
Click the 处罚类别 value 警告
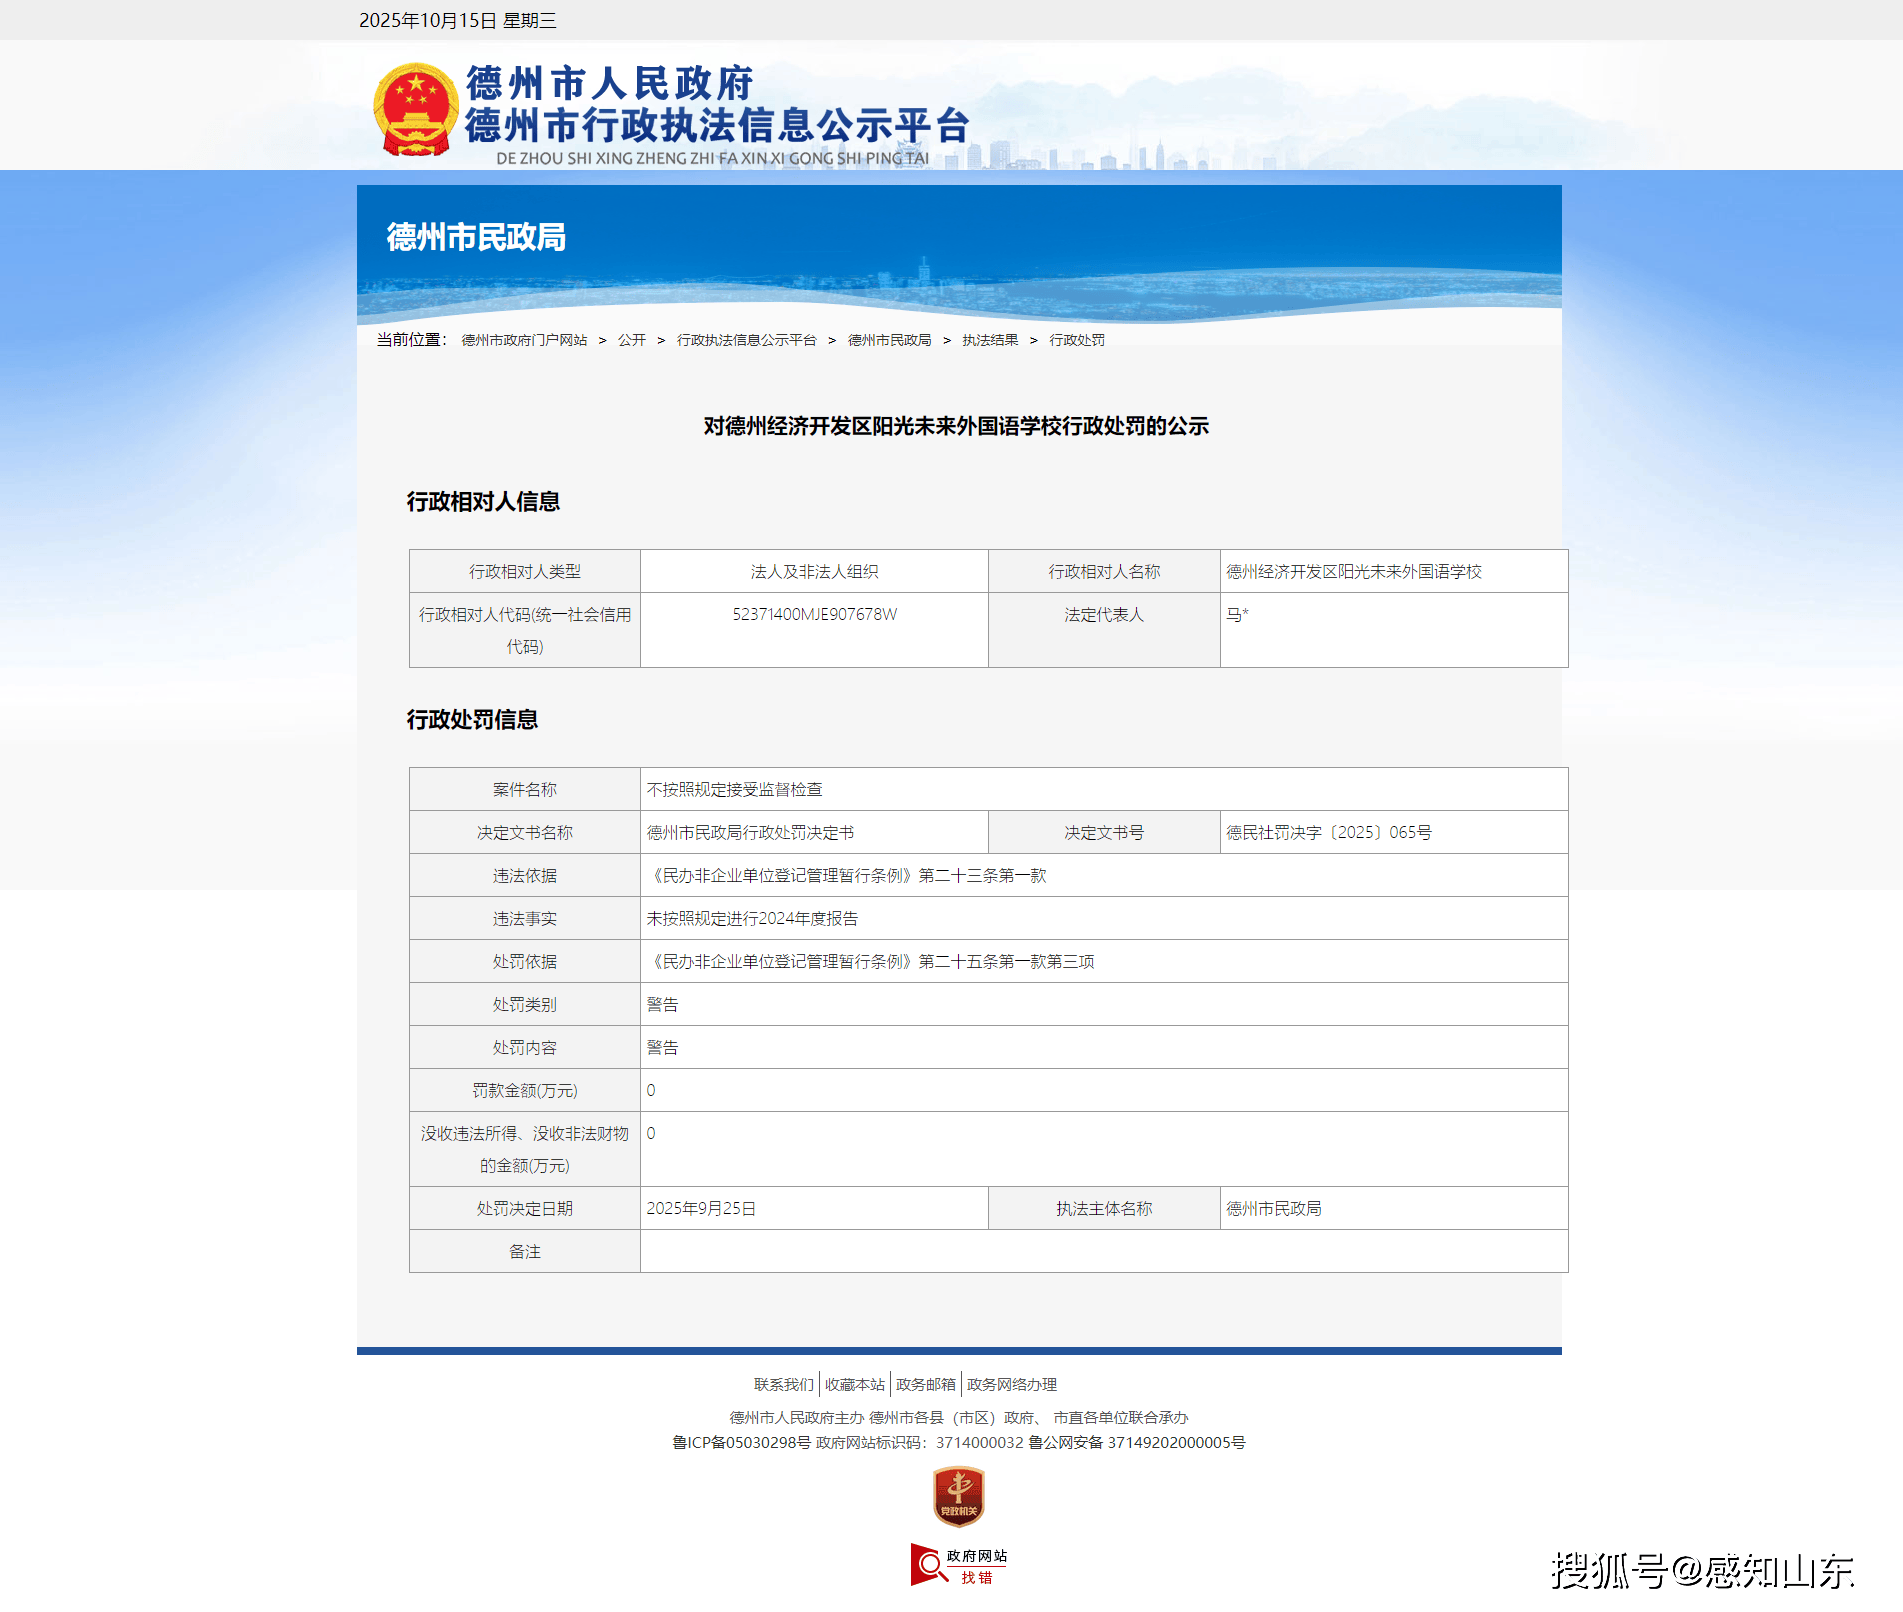point(662,1004)
